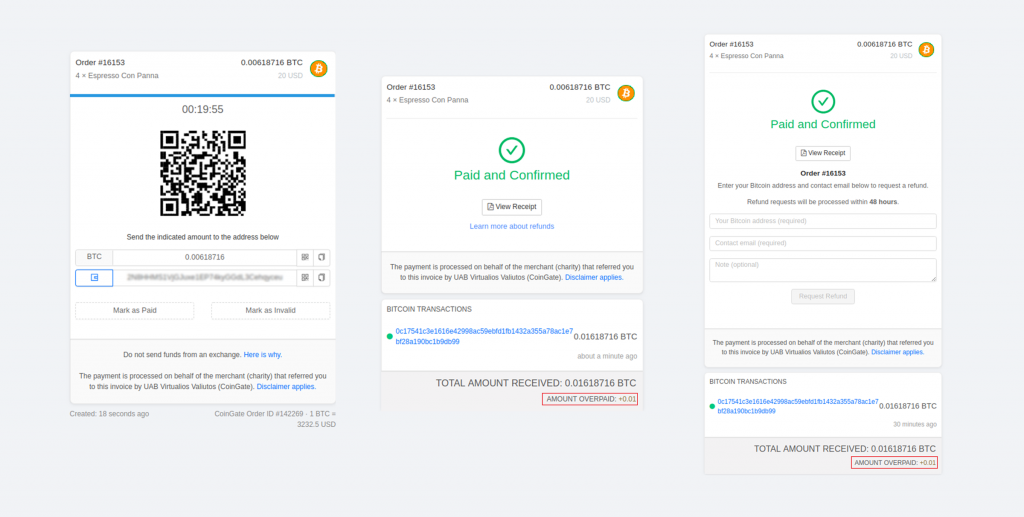
Task: Click the Request Refund button
Action: pyautogui.click(x=823, y=296)
